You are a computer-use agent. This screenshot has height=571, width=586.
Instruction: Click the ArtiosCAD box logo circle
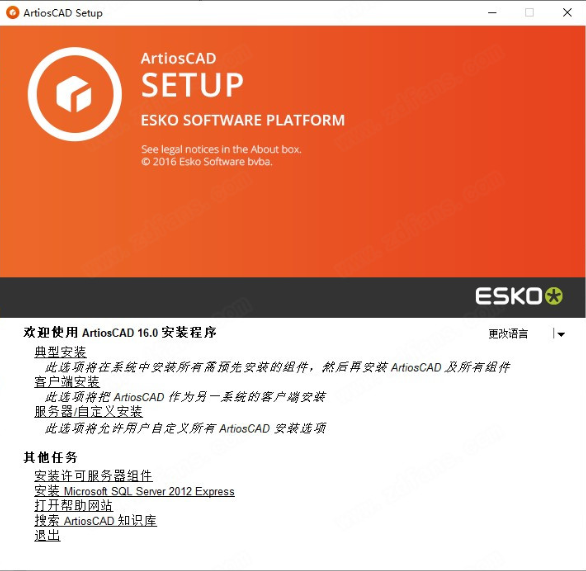pyautogui.click(x=74, y=94)
